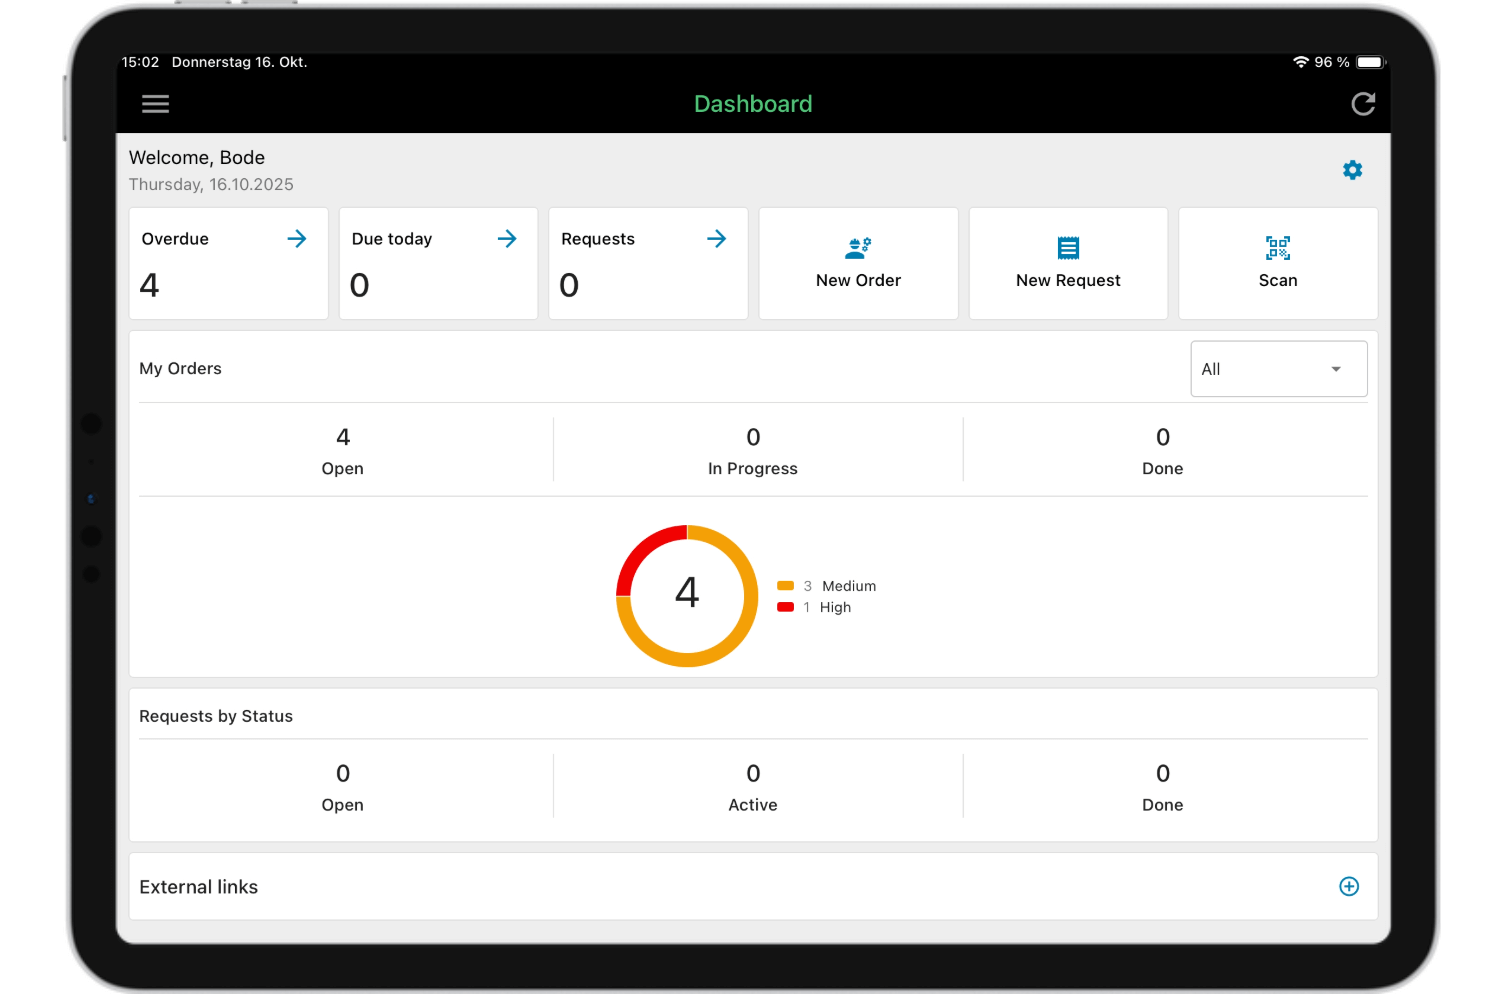Select Open orders count in My Orders
The height and width of the screenshot is (994, 1500).
coord(343,450)
